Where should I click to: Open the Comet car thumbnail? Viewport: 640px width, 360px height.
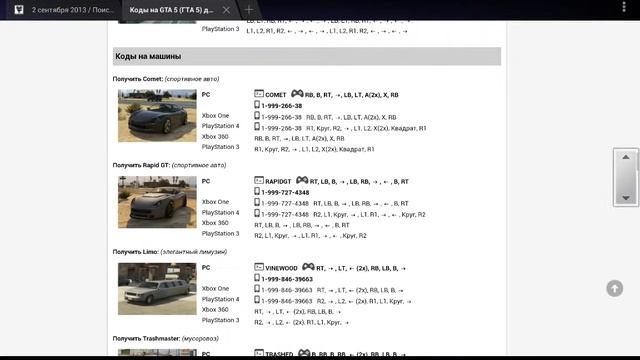pos(157,116)
